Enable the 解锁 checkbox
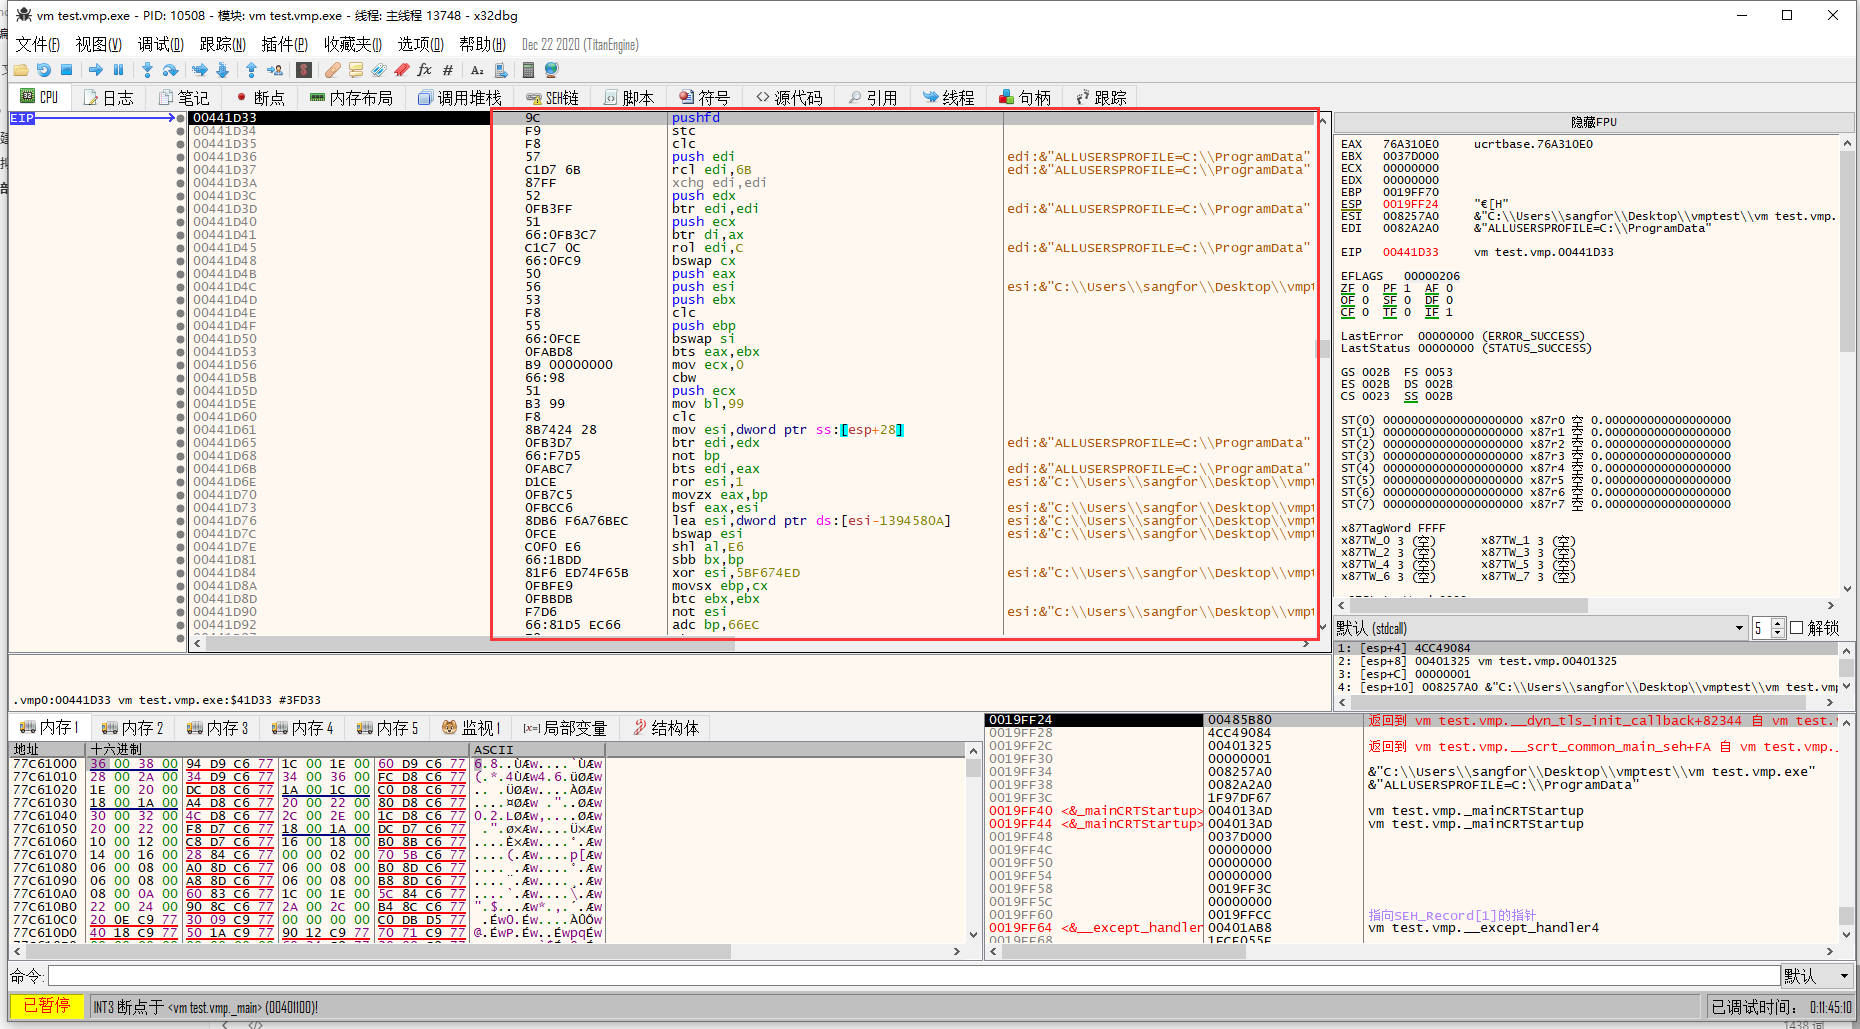The width and height of the screenshot is (1860, 1029). pyautogui.click(x=1797, y=628)
